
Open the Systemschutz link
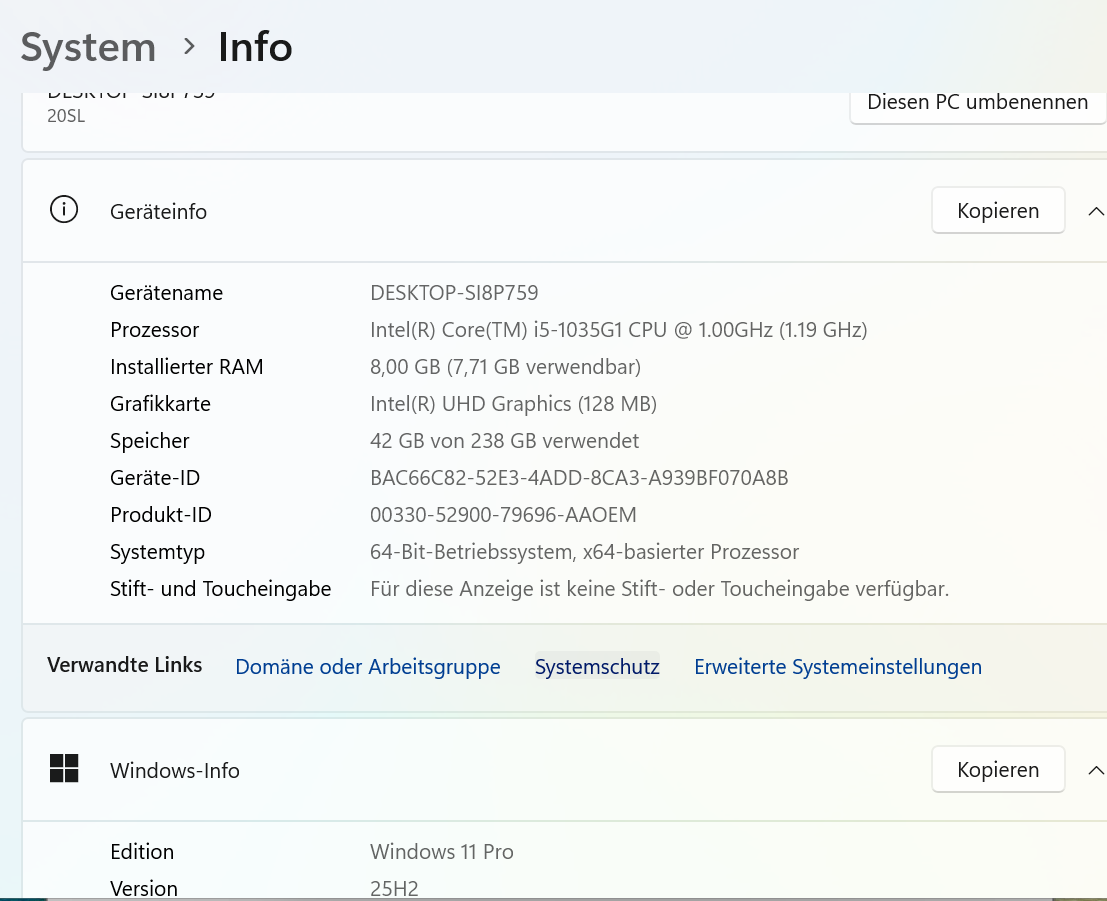coord(597,667)
